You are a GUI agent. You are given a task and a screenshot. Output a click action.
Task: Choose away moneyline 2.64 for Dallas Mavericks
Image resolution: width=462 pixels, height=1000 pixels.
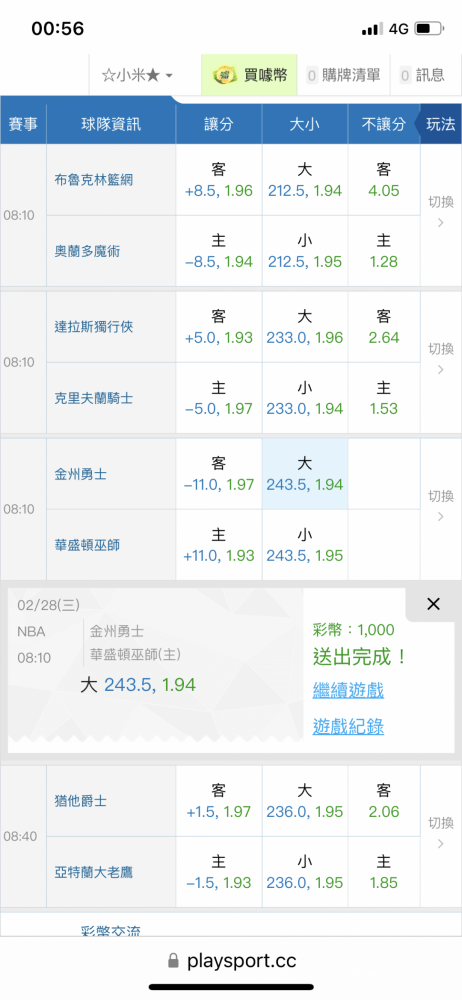pyautogui.click(x=384, y=327)
